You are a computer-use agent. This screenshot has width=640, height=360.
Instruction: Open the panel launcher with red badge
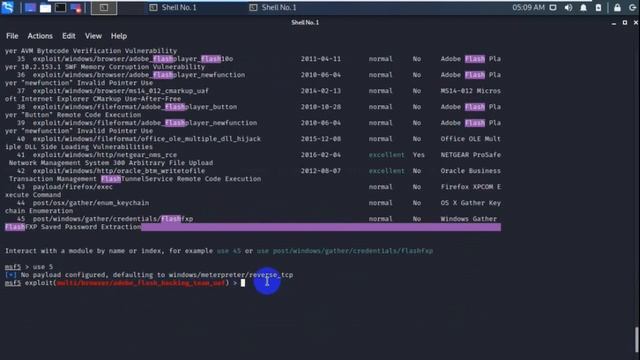point(76,8)
